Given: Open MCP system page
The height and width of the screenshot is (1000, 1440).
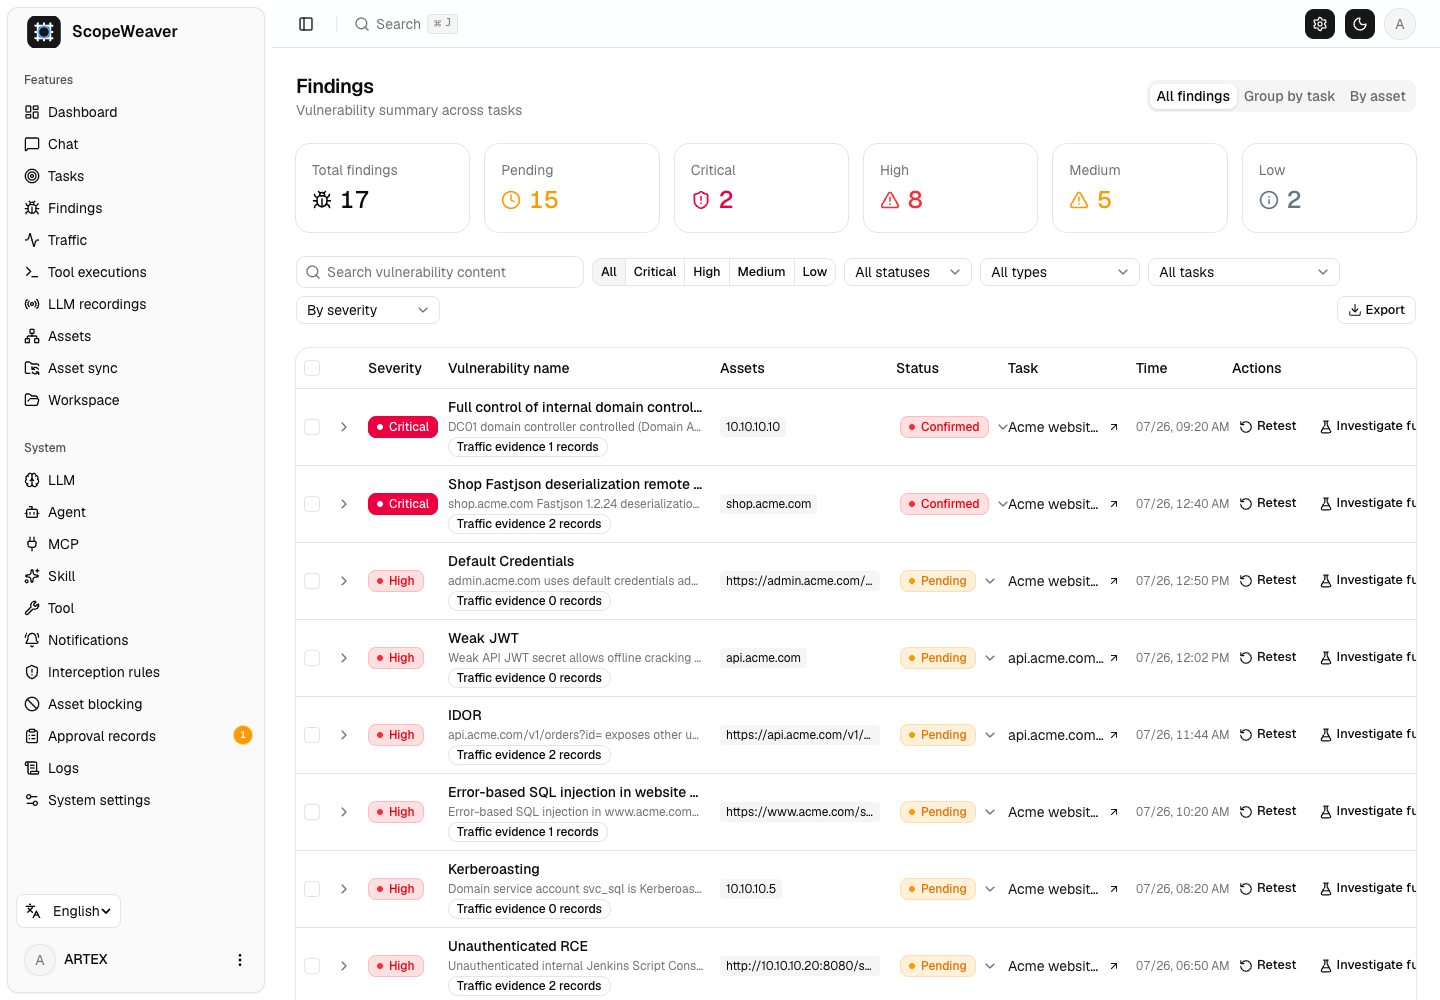Looking at the screenshot, I should [136, 544].
